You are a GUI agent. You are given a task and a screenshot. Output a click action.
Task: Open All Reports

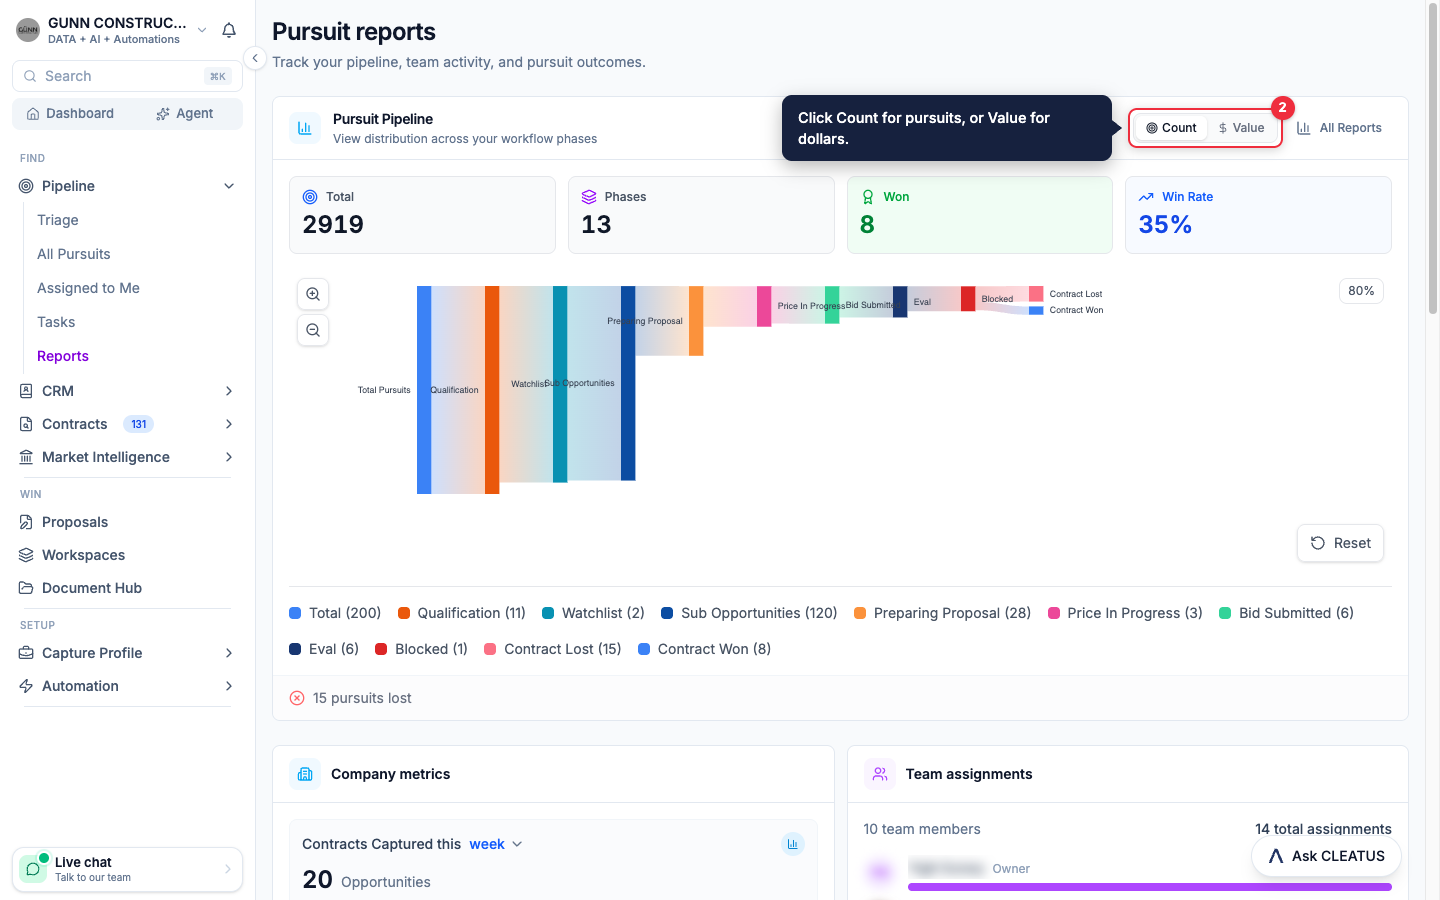[1339, 128]
